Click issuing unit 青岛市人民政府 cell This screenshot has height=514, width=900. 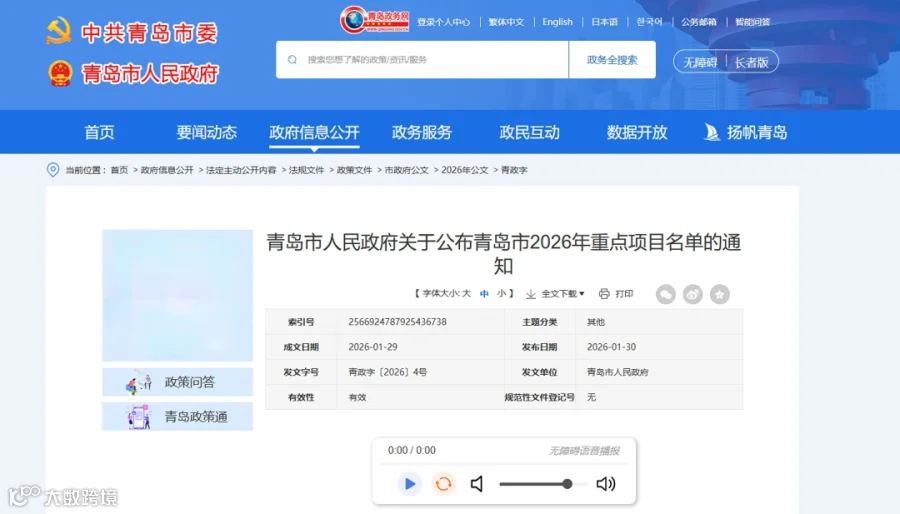coord(618,372)
